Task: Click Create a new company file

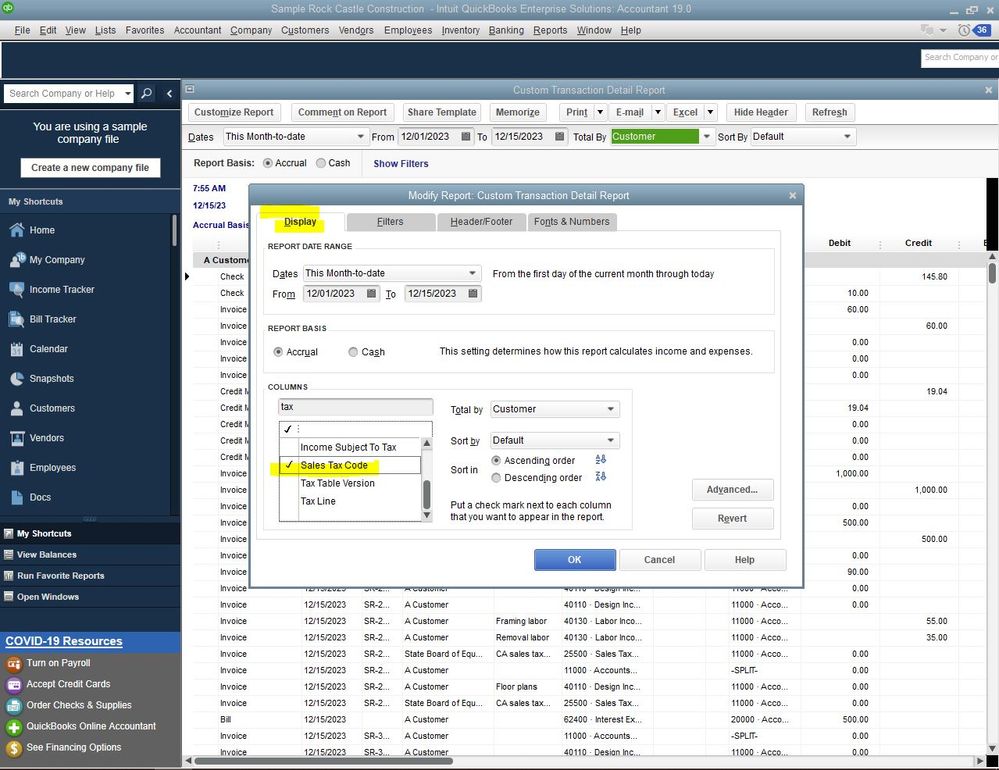Action: pos(90,168)
